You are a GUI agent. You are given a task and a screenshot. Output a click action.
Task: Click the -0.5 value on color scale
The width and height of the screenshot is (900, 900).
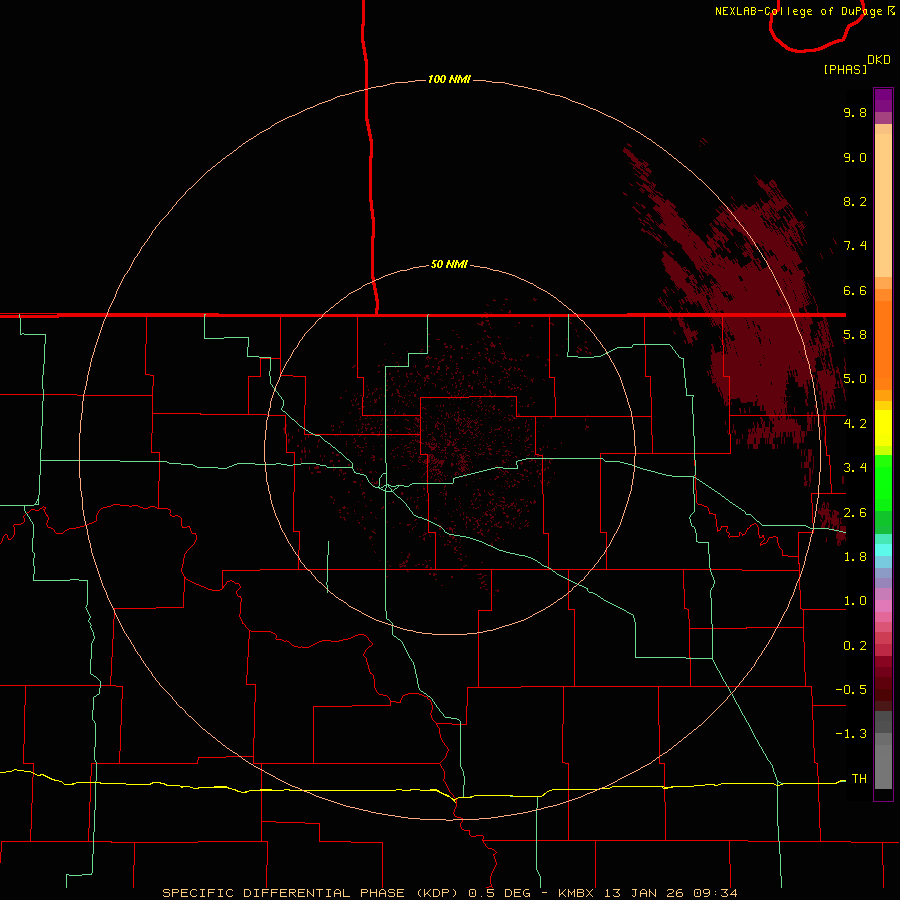coord(851,690)
